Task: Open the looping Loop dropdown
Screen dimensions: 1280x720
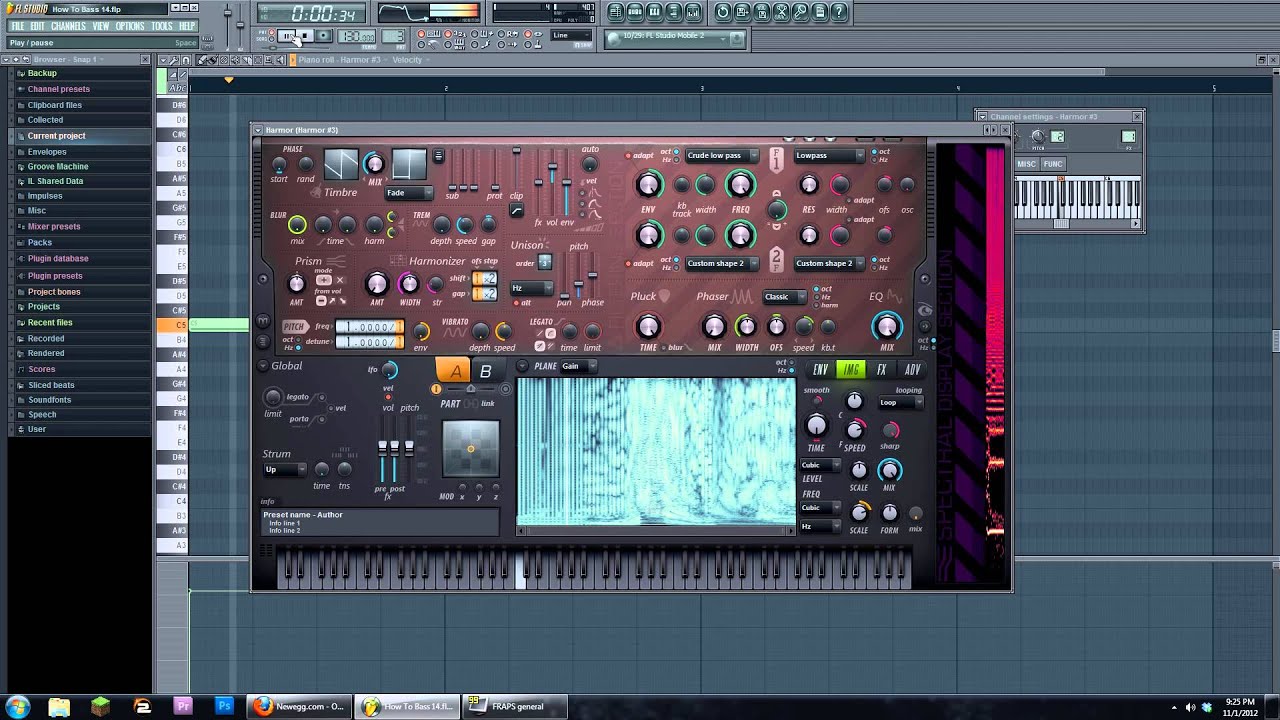Action: (900, 403)
